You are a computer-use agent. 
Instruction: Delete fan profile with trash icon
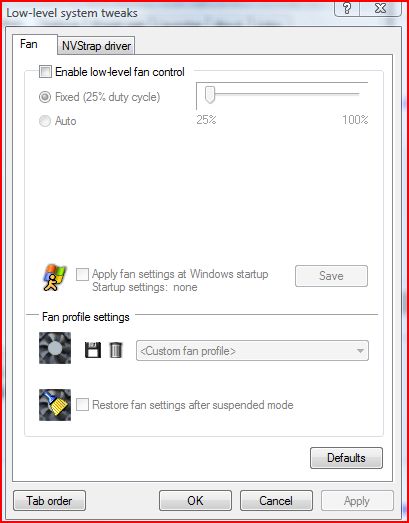tap(116, 350)
